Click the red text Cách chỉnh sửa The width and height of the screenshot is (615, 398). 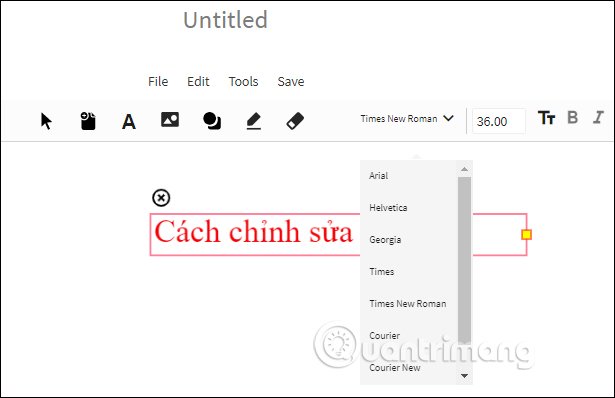pyautogui.click(x=254, y=231)
